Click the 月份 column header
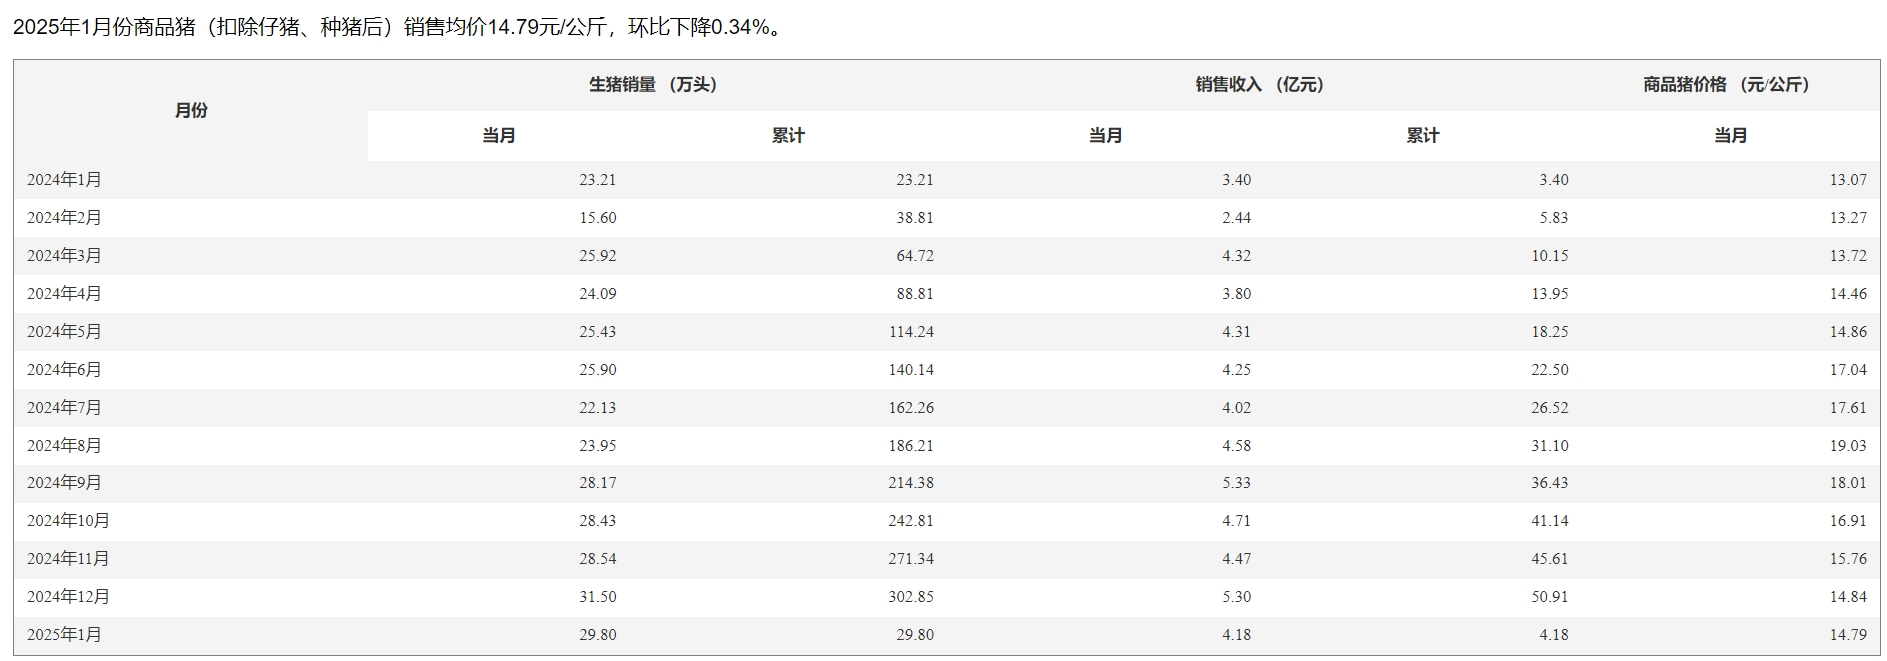The image size is (1887, 661). coord(191,110)
